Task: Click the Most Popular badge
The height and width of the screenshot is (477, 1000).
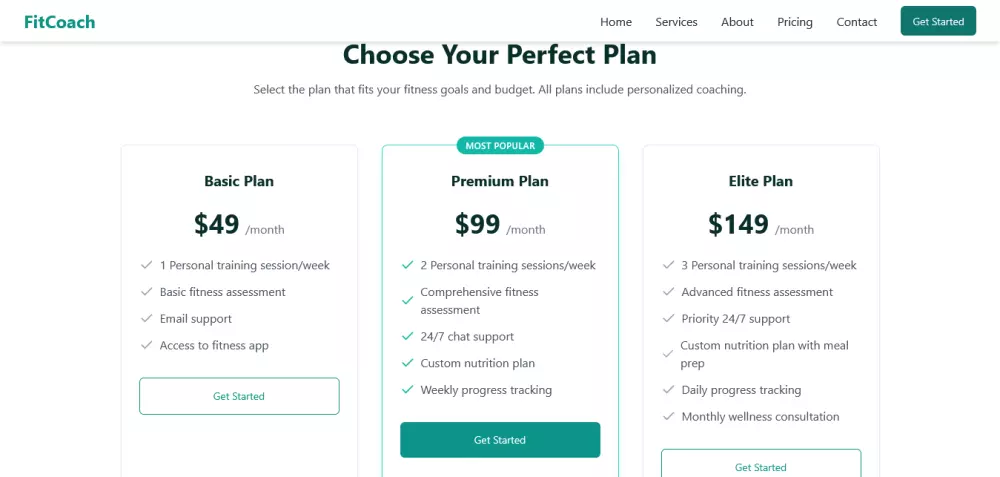Action: (x=500, y=146)
